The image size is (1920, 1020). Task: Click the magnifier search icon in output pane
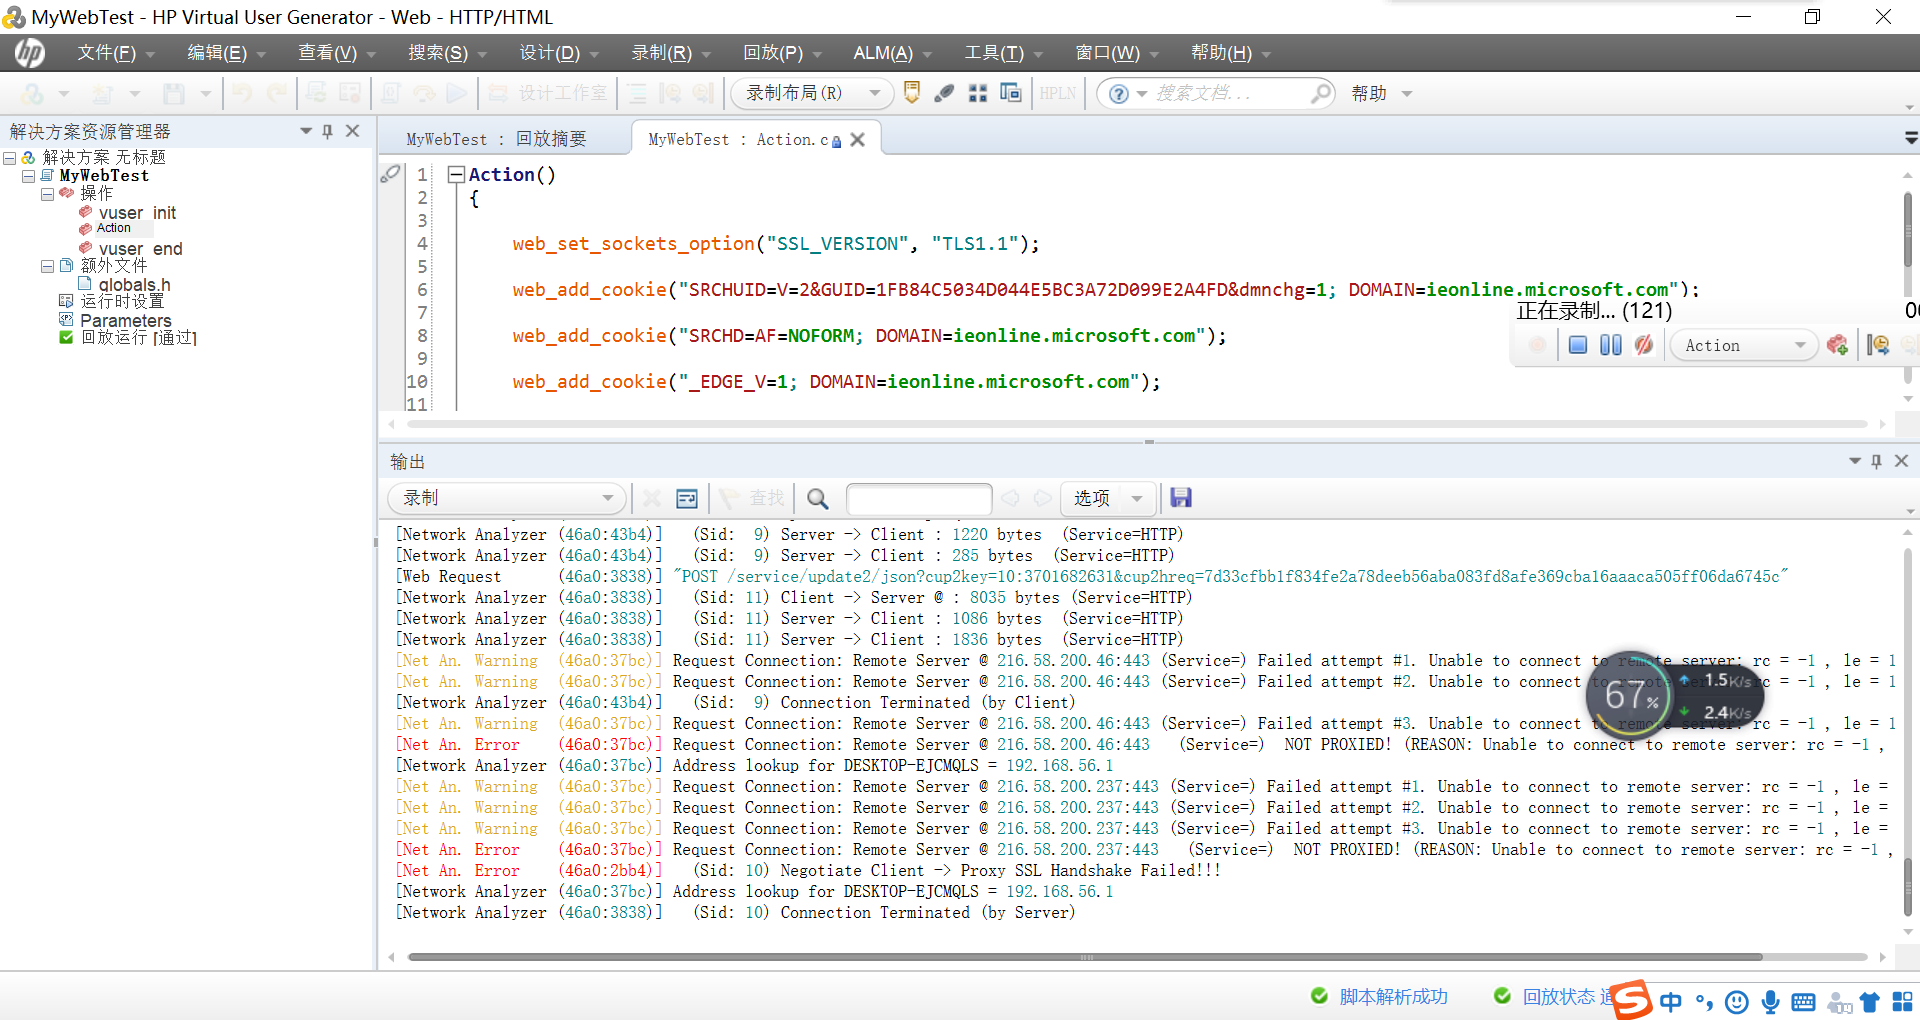click(x=817, y=498)
